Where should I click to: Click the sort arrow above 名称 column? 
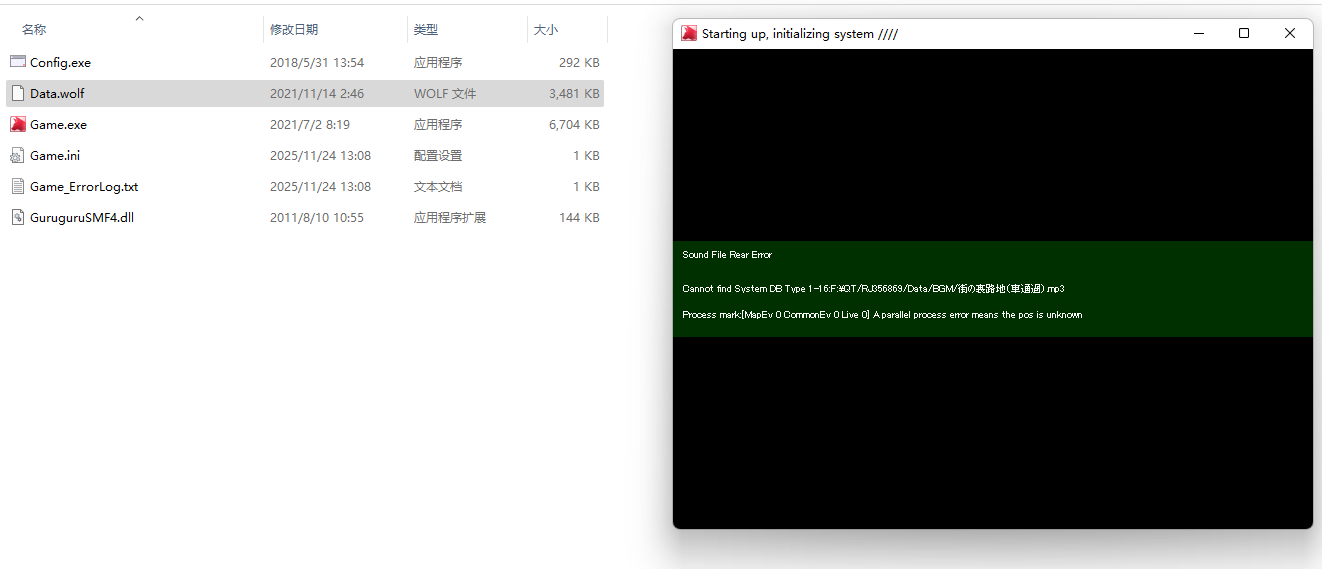(139, 18)
